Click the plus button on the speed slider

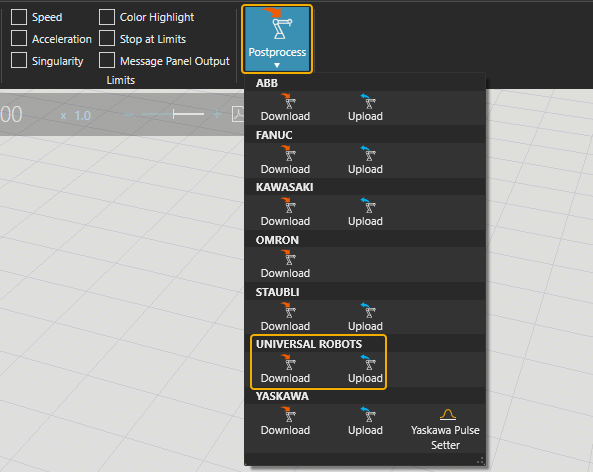click(x=217, y=114)
